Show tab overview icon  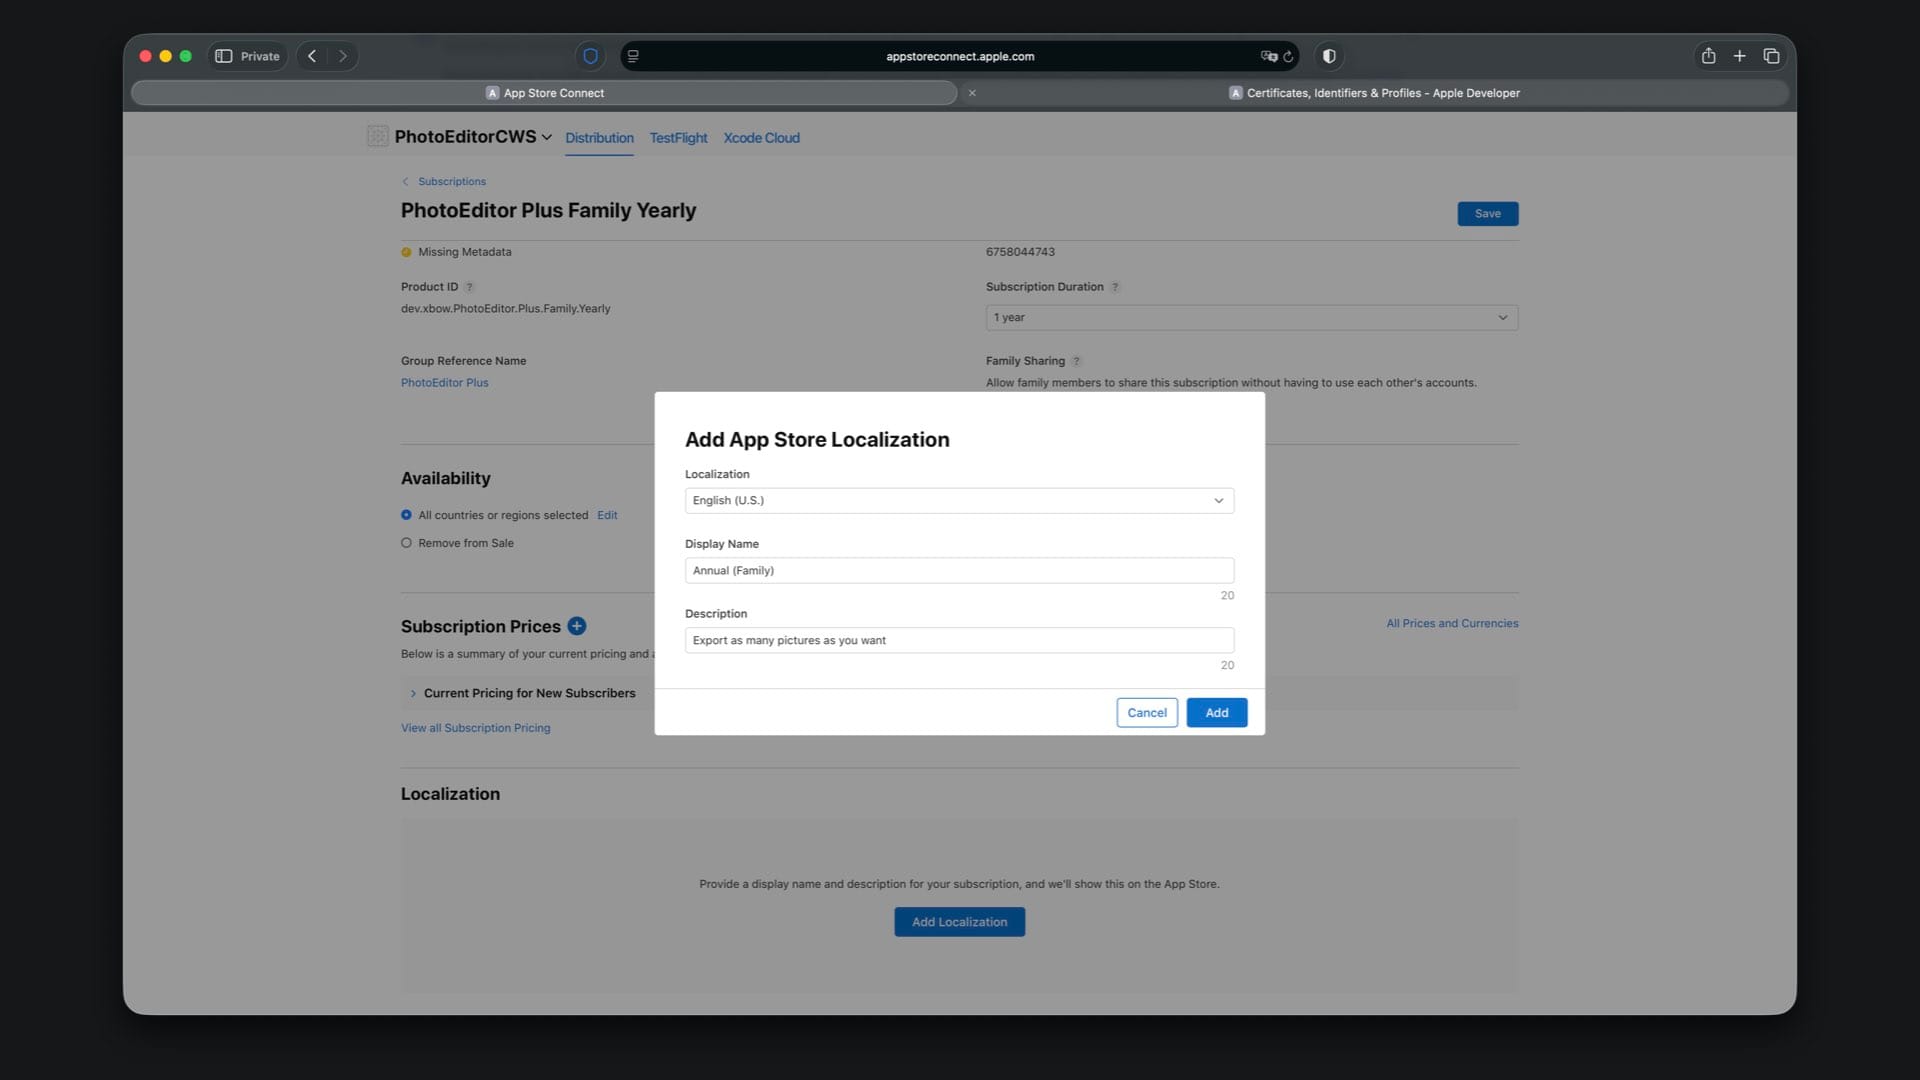click(1771, 56)
